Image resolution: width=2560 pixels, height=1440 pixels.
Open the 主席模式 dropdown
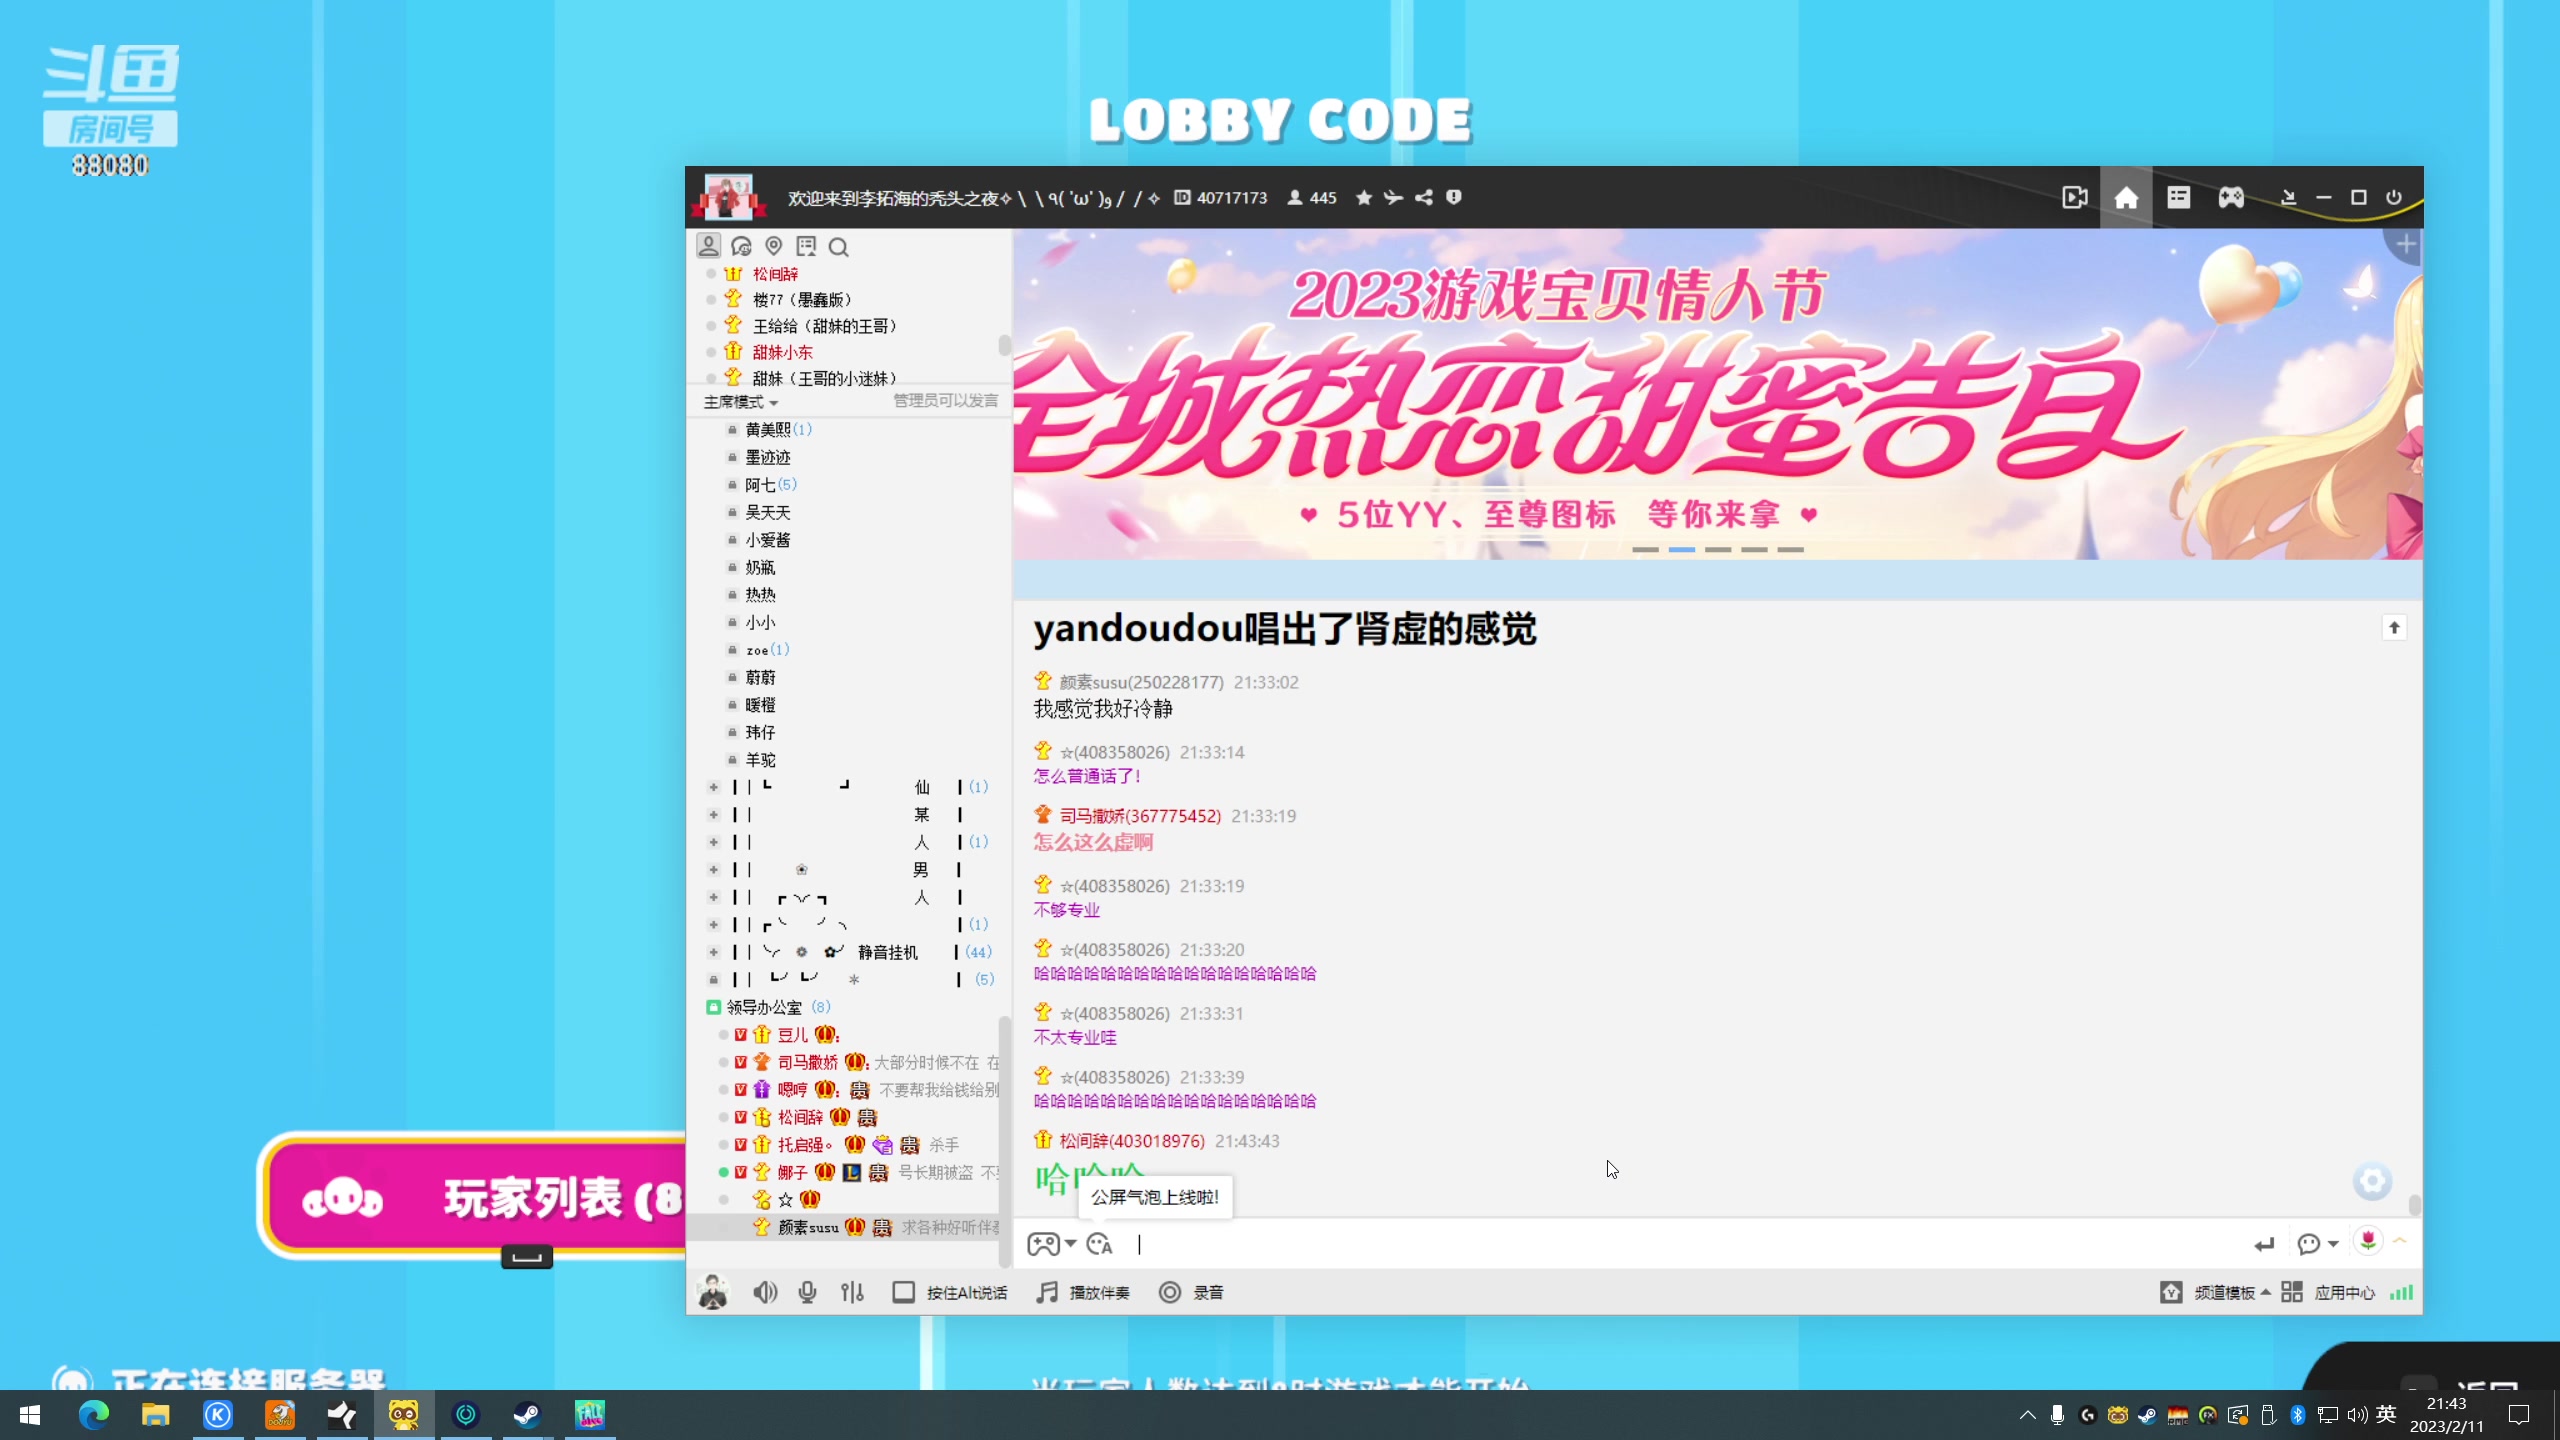point(740,401)
